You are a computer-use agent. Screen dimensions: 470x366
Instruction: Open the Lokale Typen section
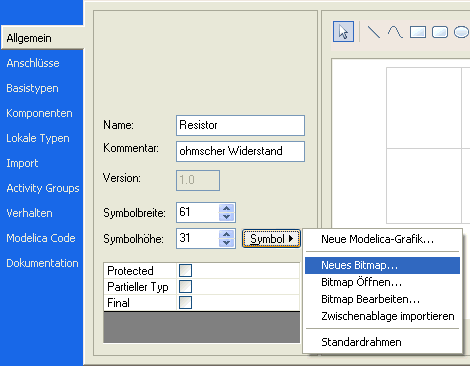tap(38, 138)
